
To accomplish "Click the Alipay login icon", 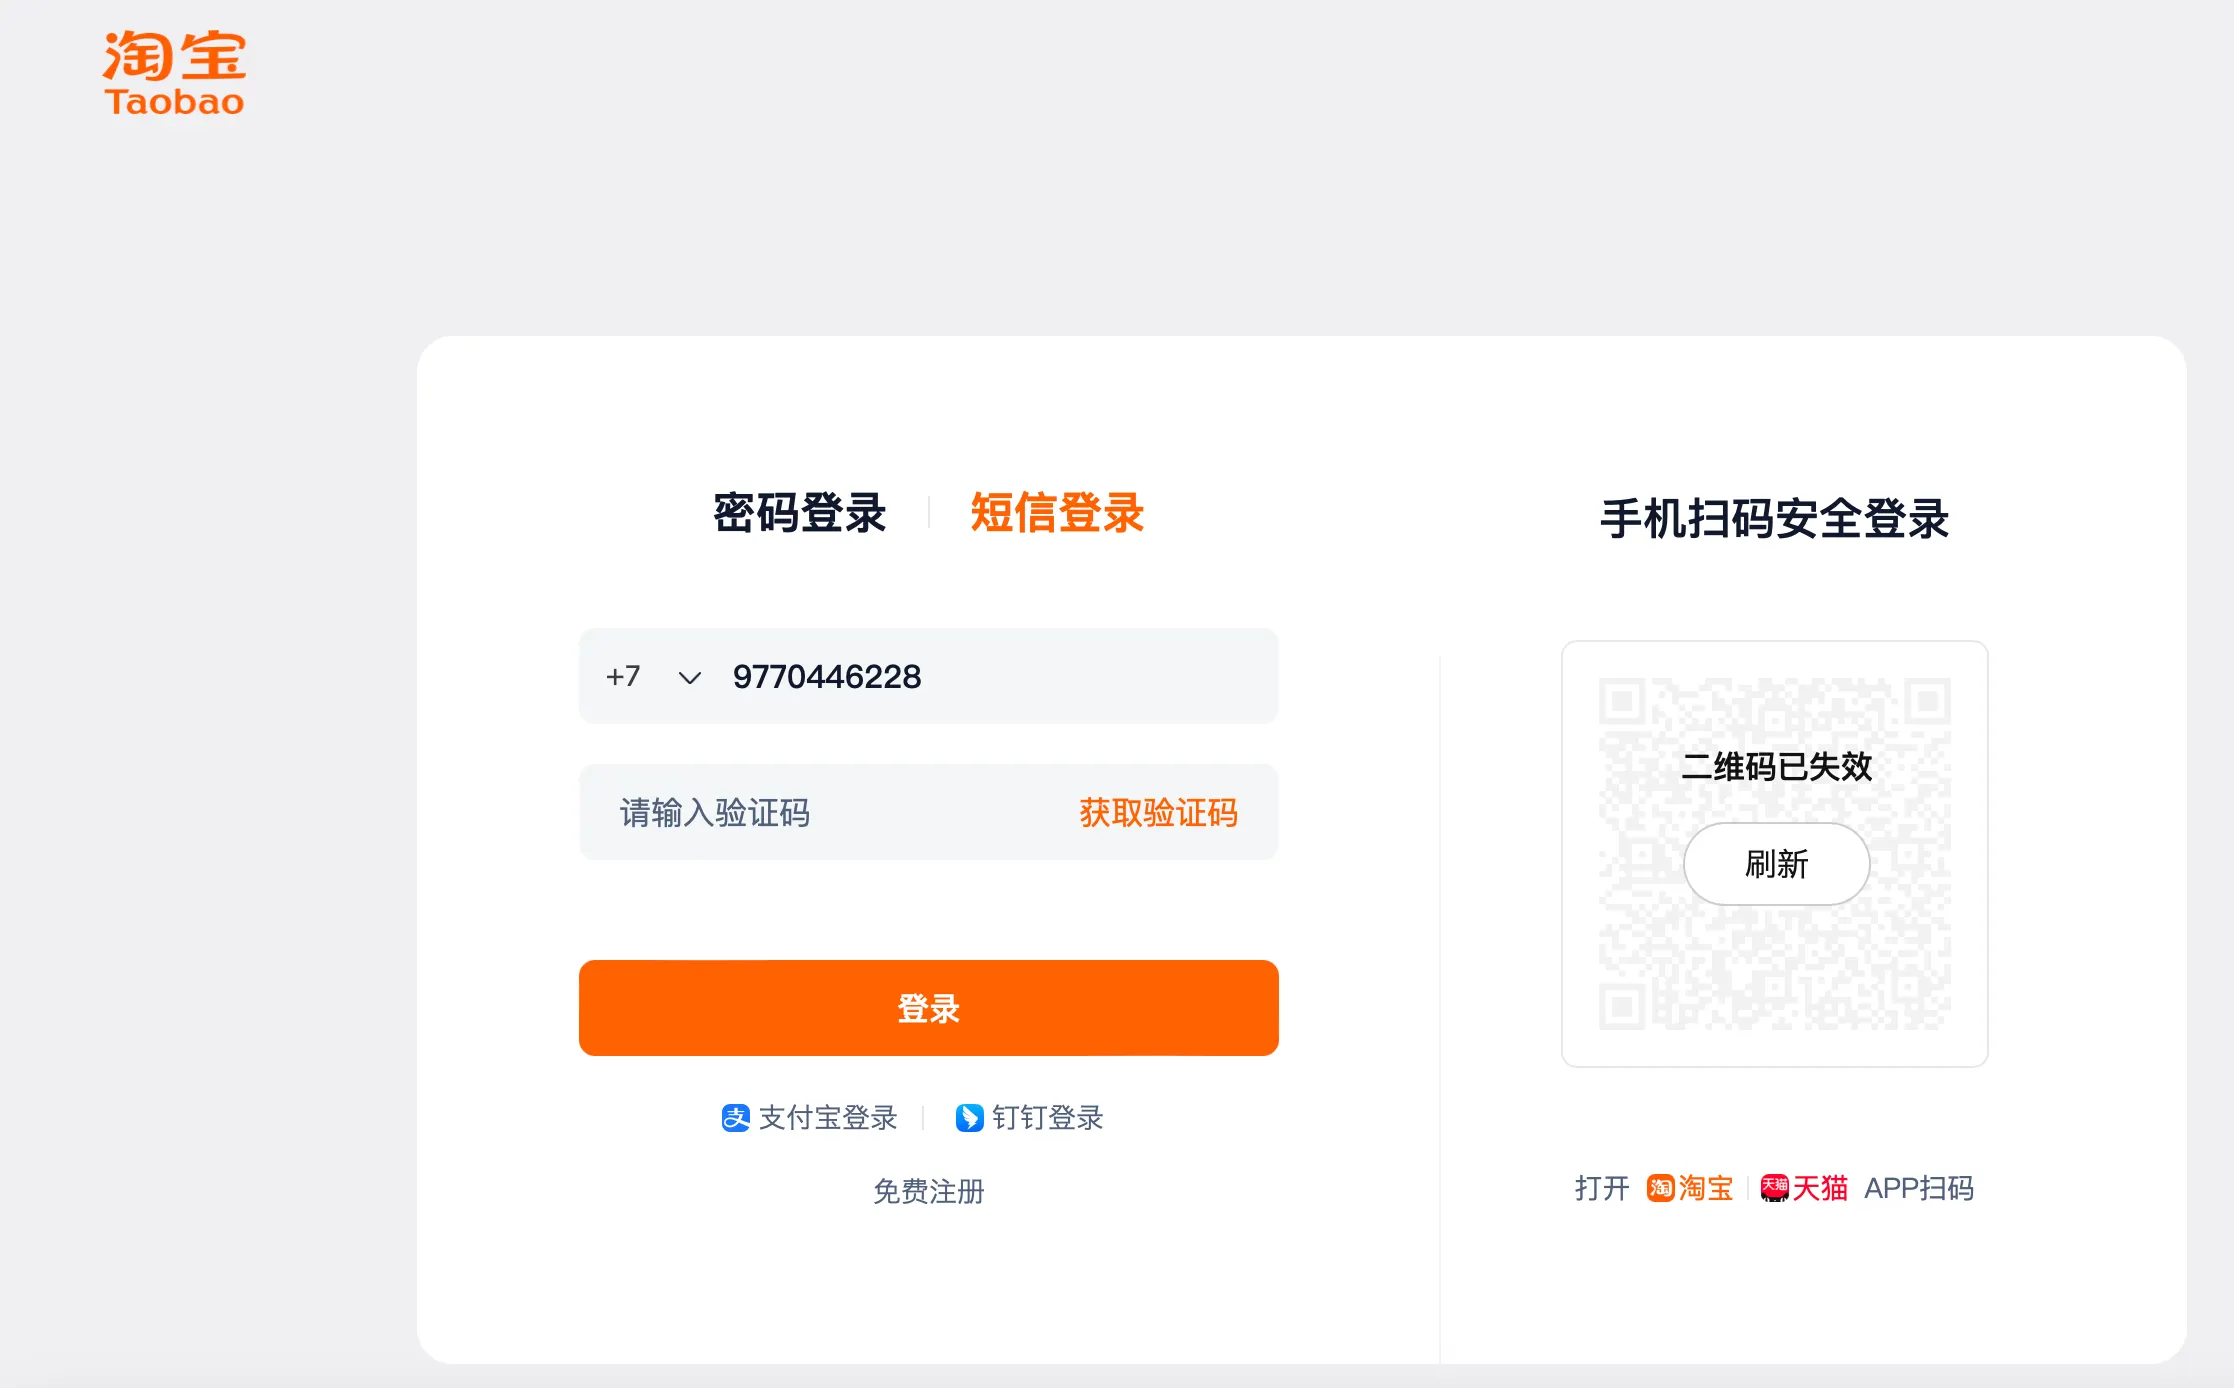I will pos(735,1118).
